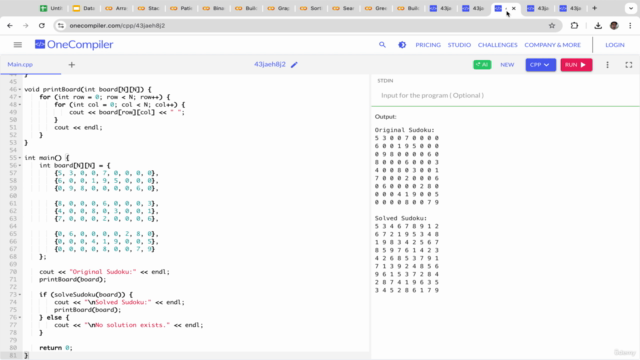The image size is (640, 360).
Task: Bookmark this page with star icon
Action: click(x=552, y=25)
